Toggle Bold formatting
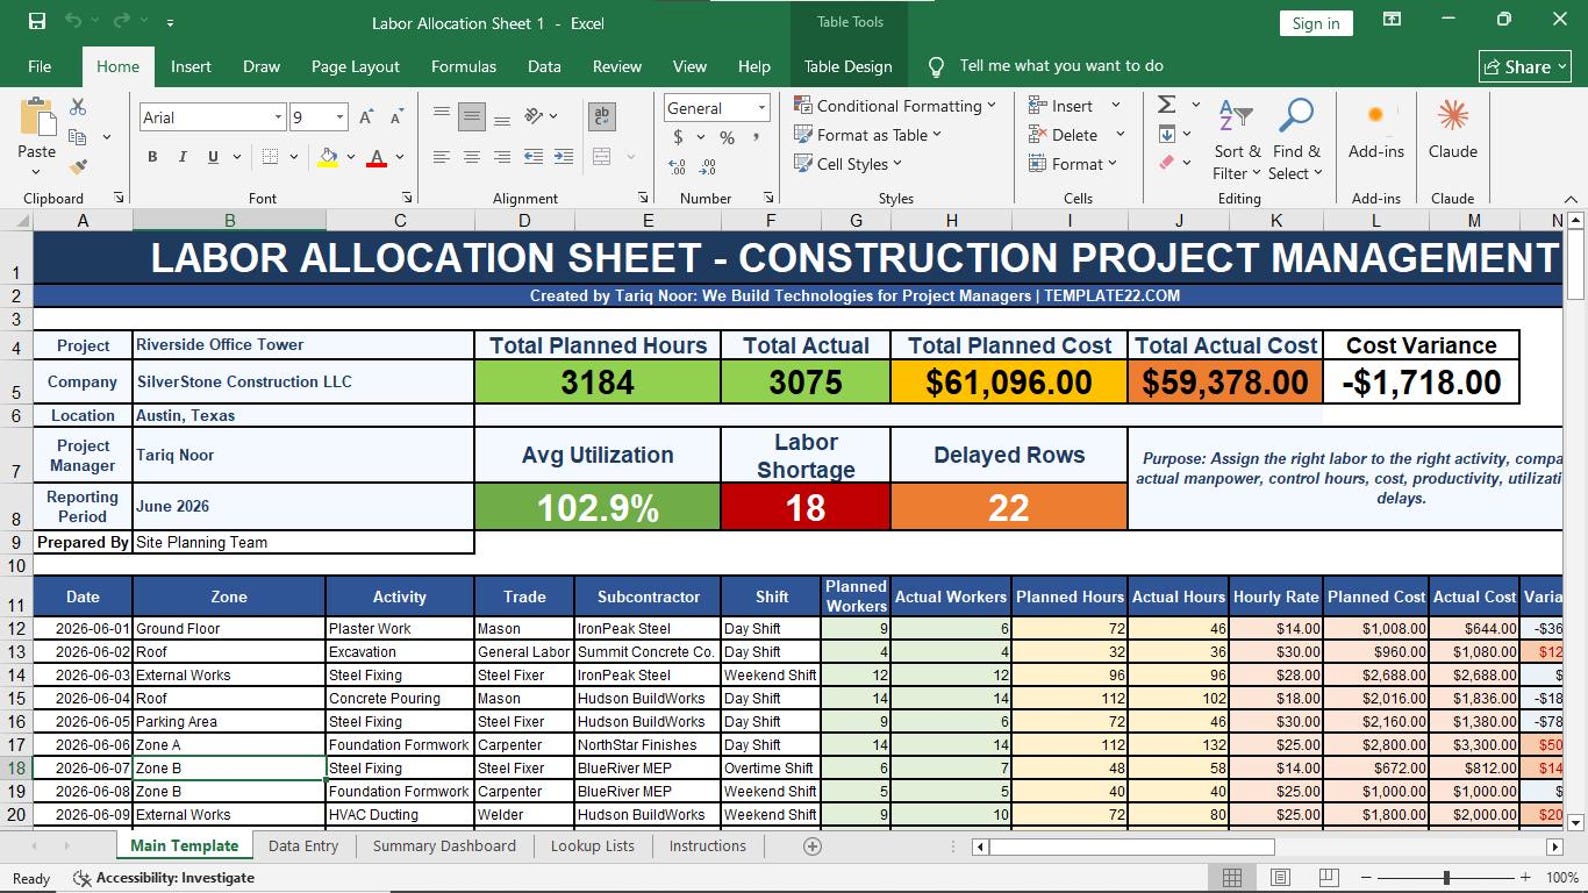 tap(152, 157)
